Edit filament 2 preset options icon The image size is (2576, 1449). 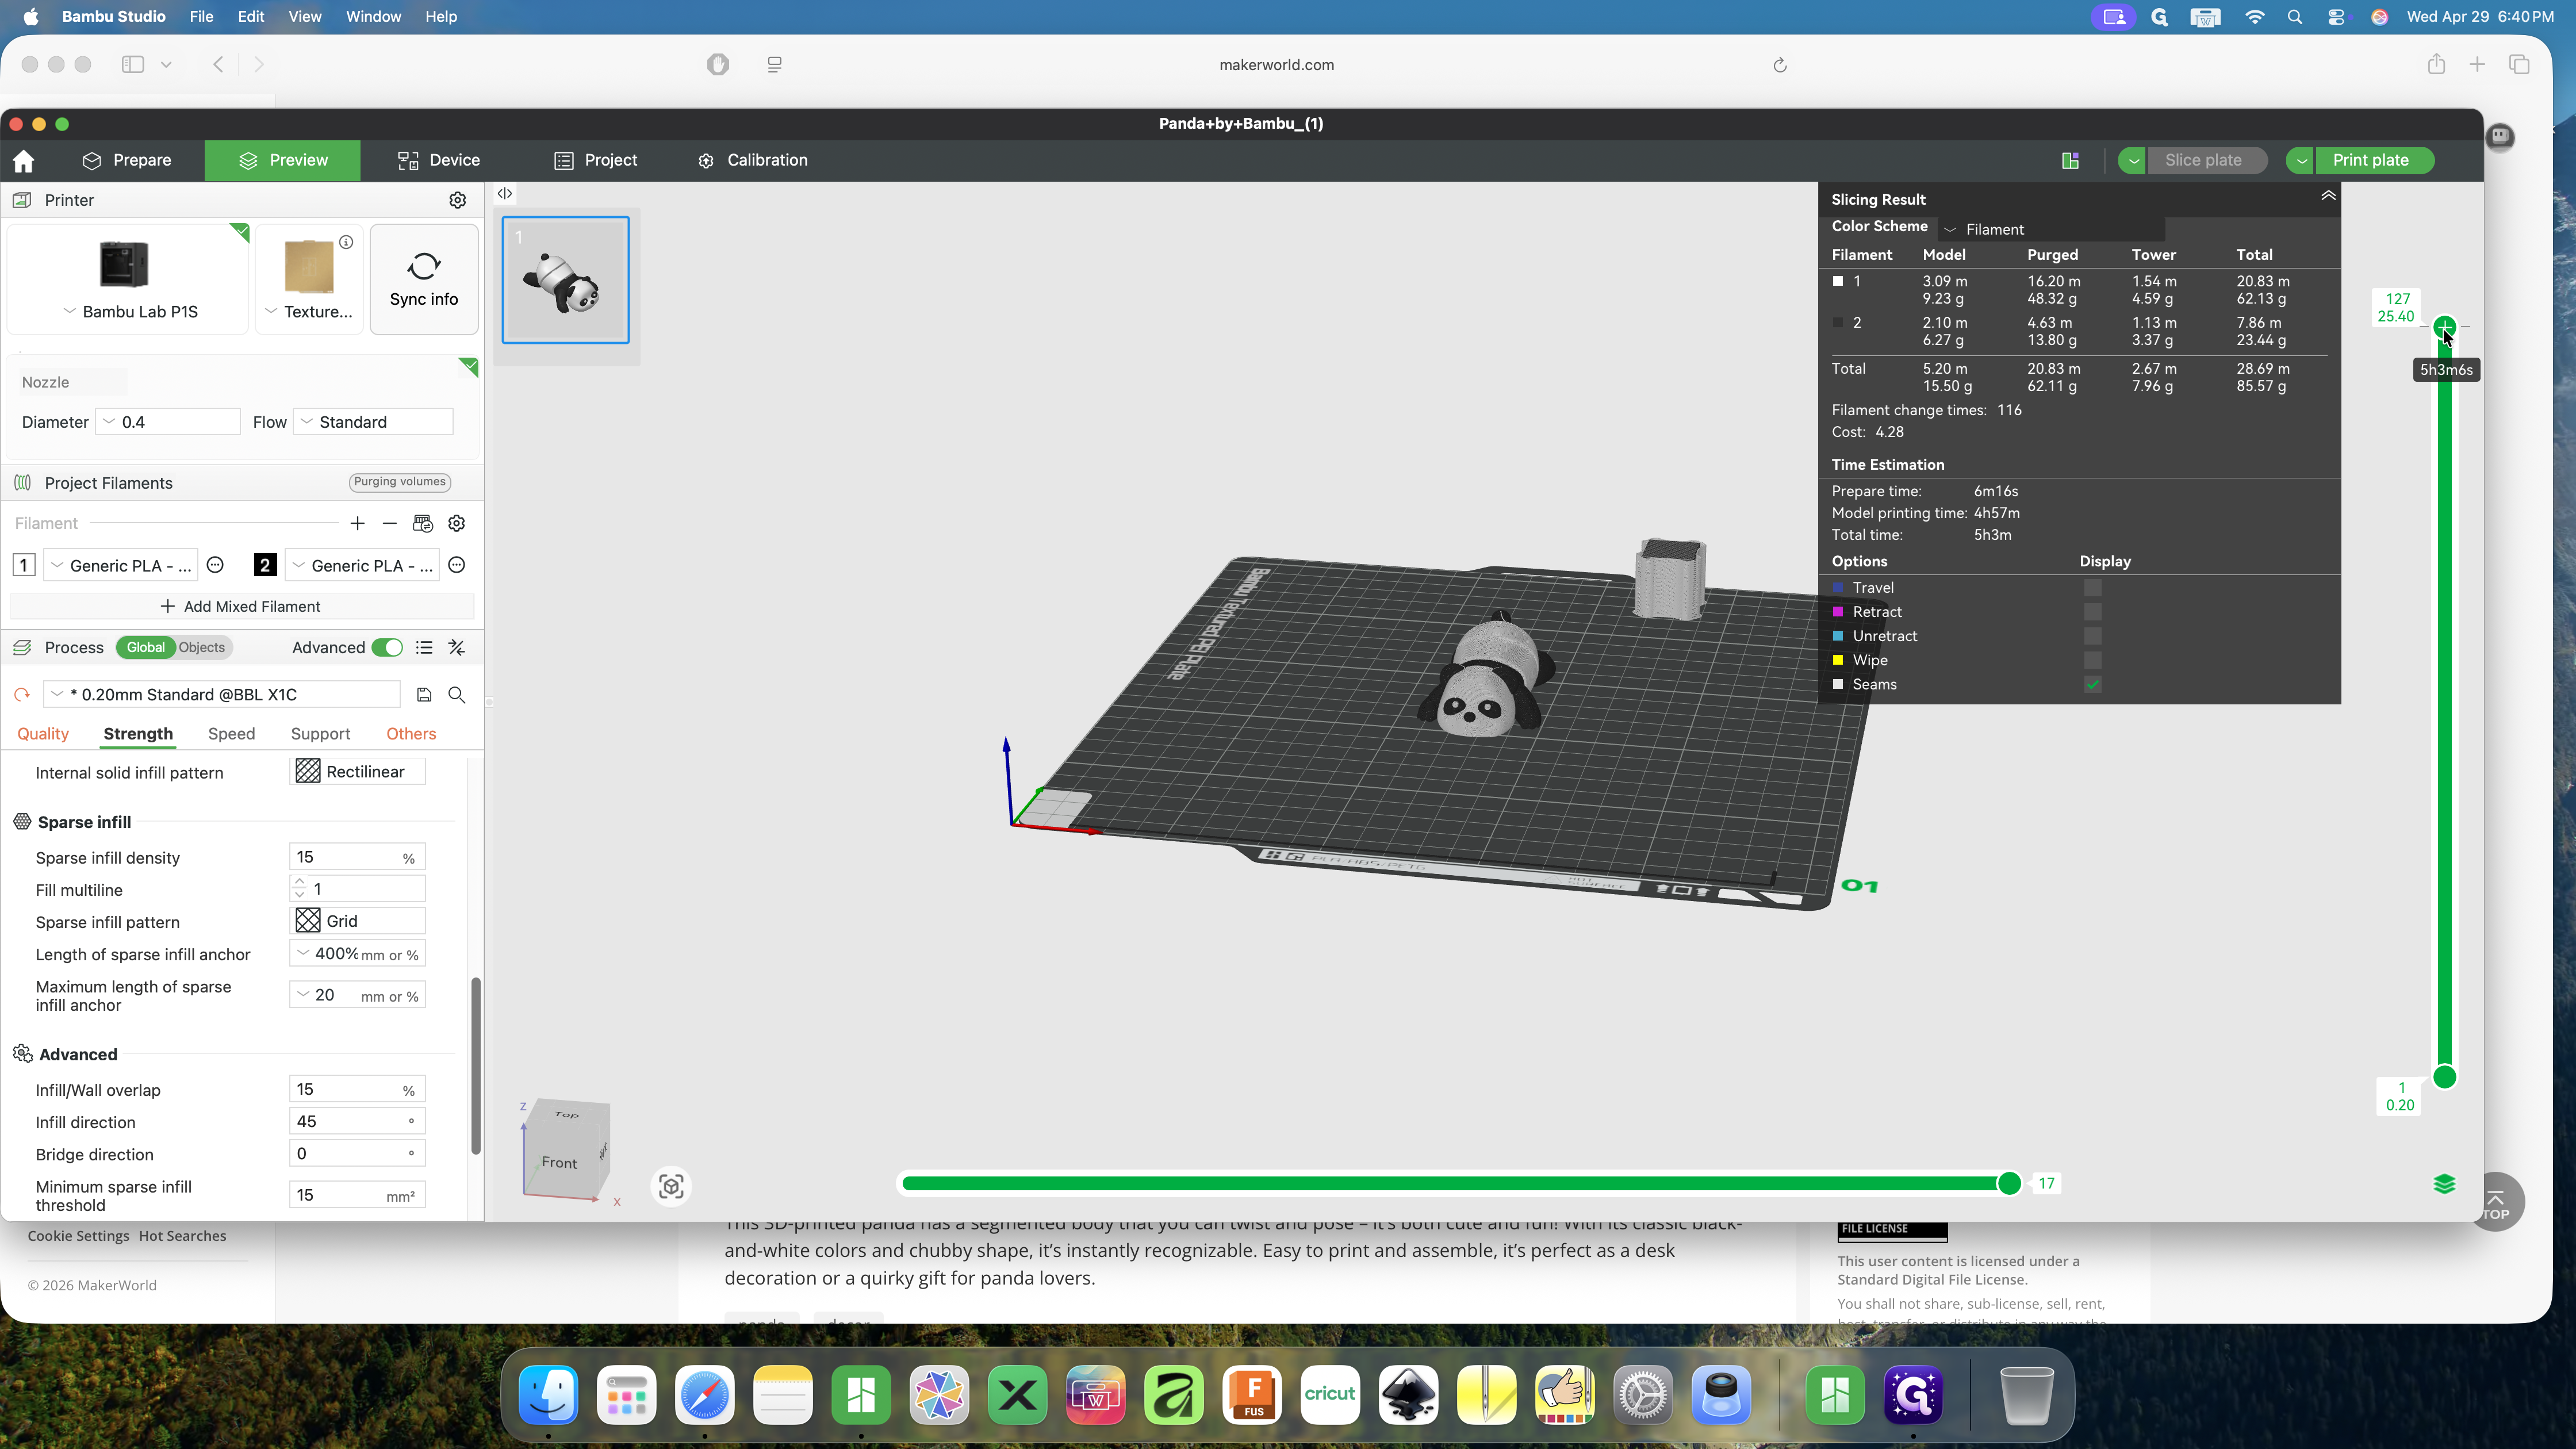457,566
